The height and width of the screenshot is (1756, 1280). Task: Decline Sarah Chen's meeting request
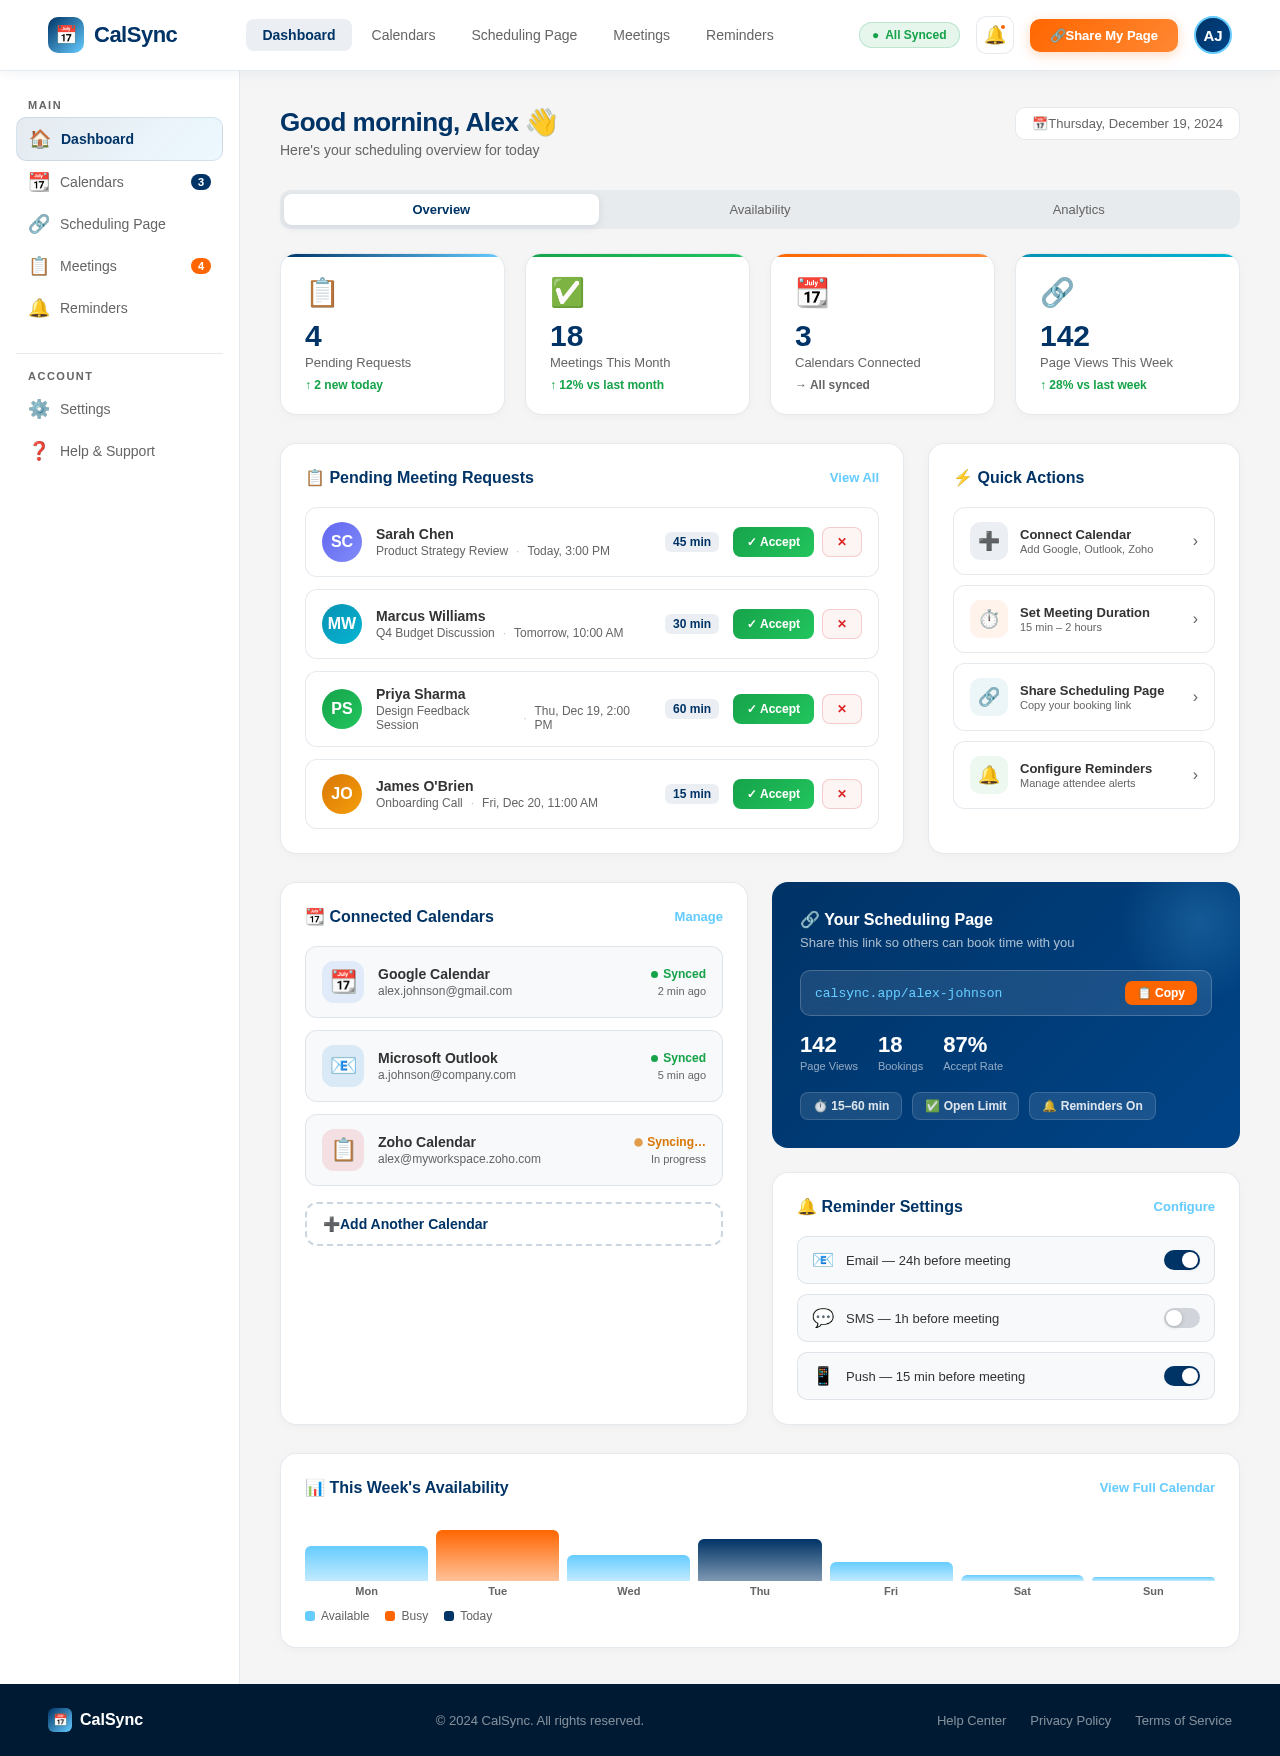(x=842, y=542)
